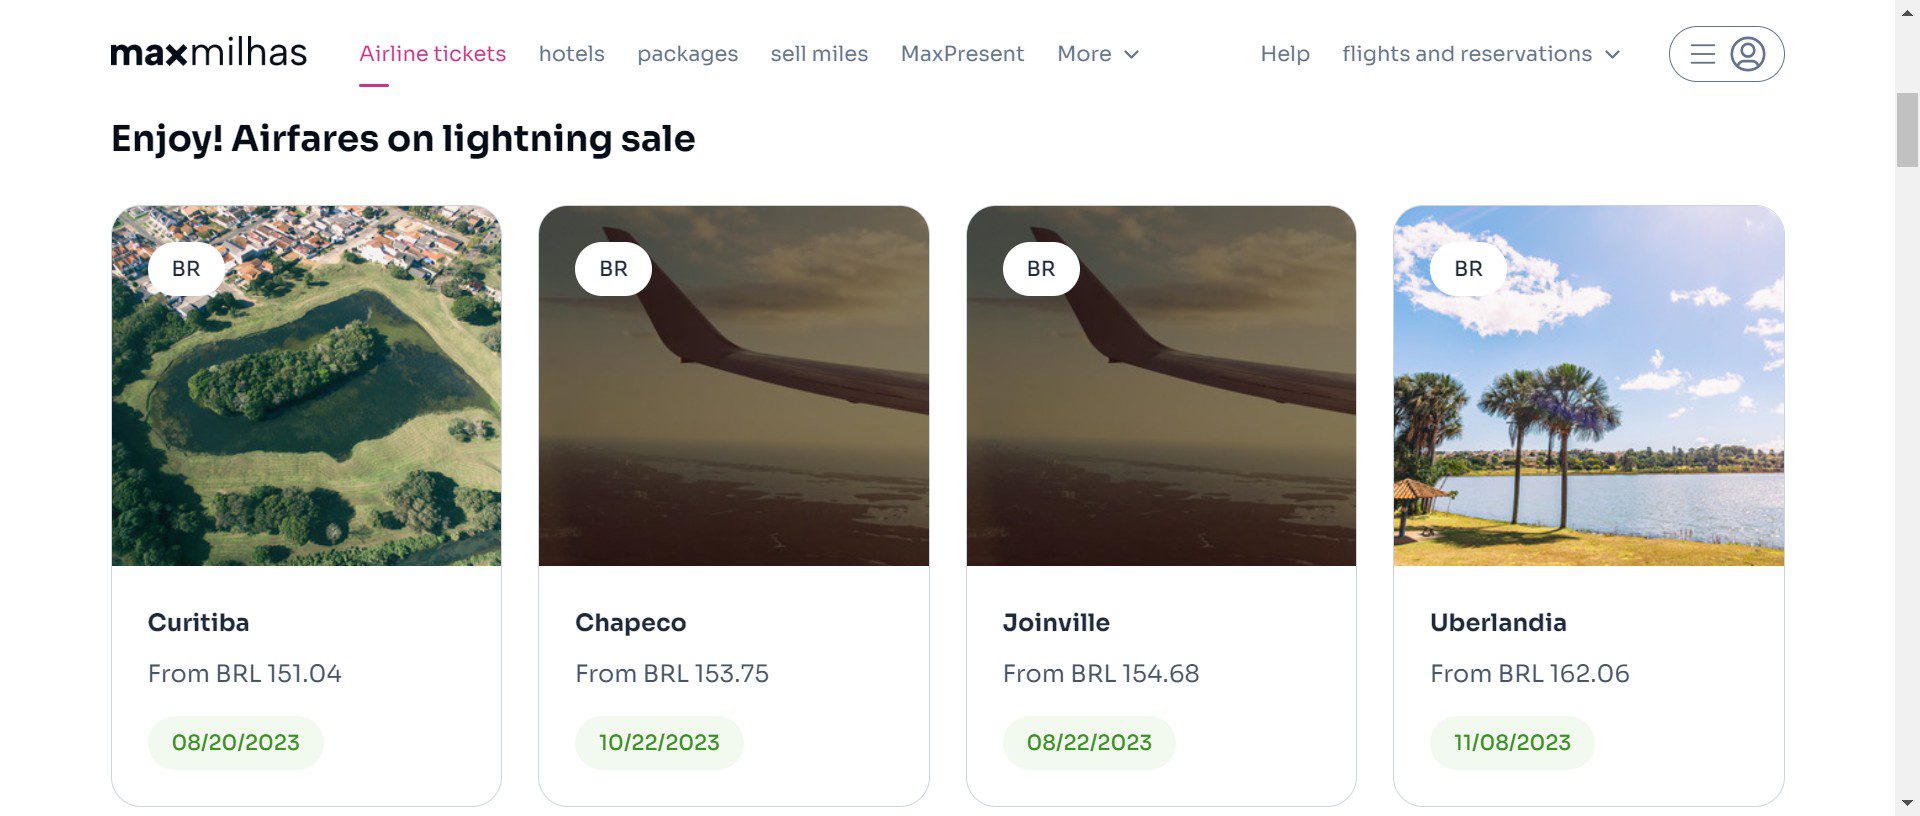The image size is (1920, 816).
Task: Open the hamburger menu icon
Action: [1702, 54]
